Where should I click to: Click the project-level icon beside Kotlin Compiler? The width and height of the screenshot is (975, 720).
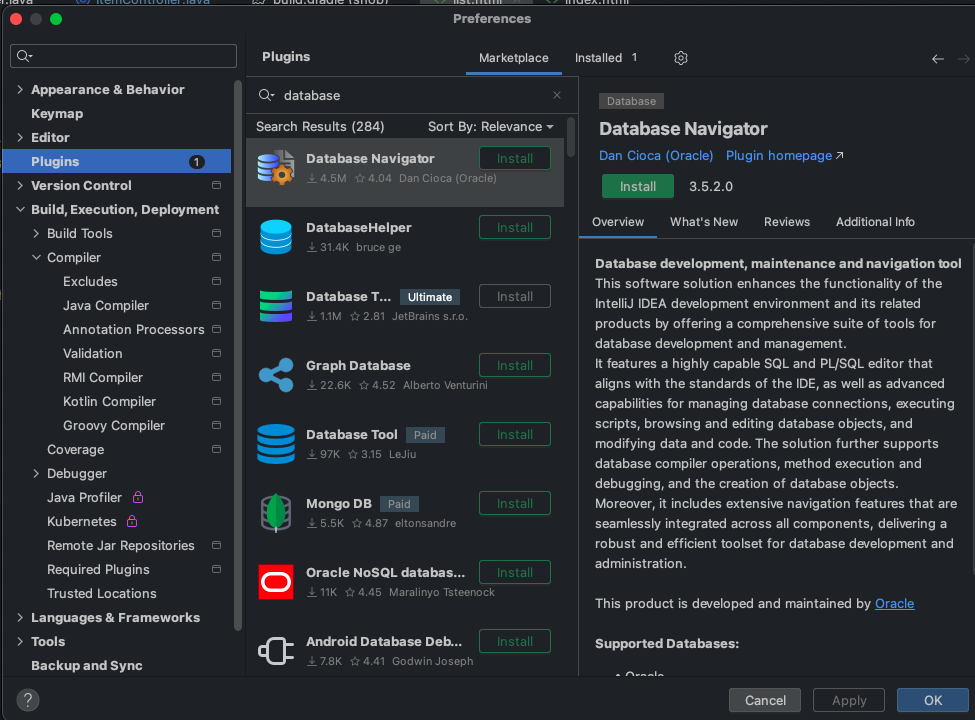(x=216, y=401)
